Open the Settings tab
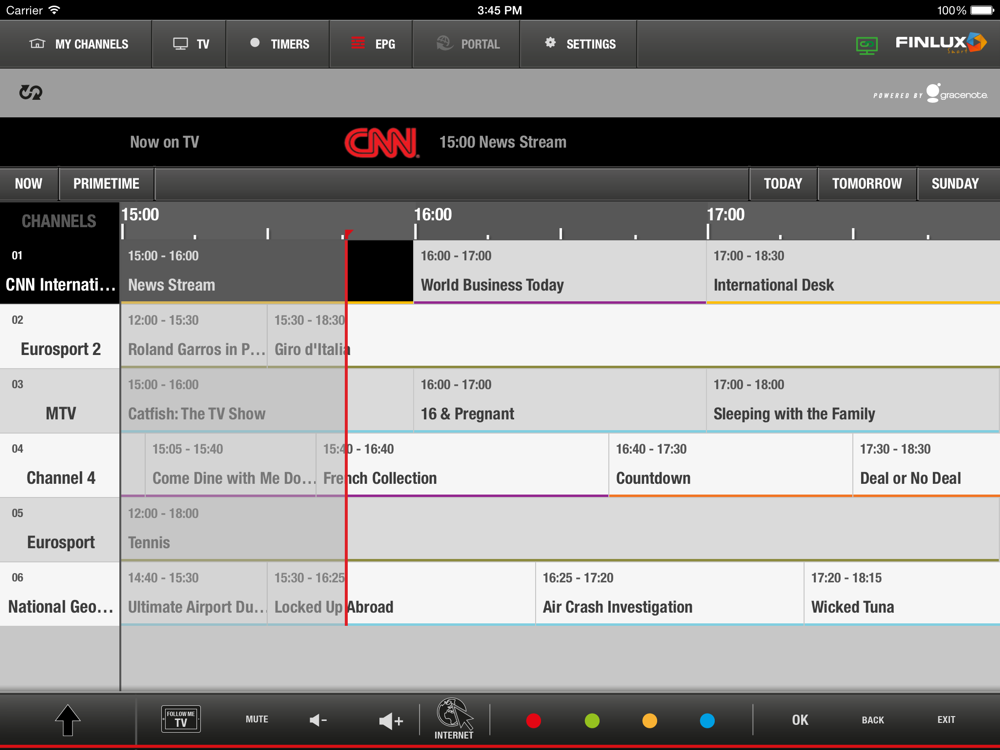Image resolution: width=1000 pixels, height=750 pixels. [x=579, y=45]
